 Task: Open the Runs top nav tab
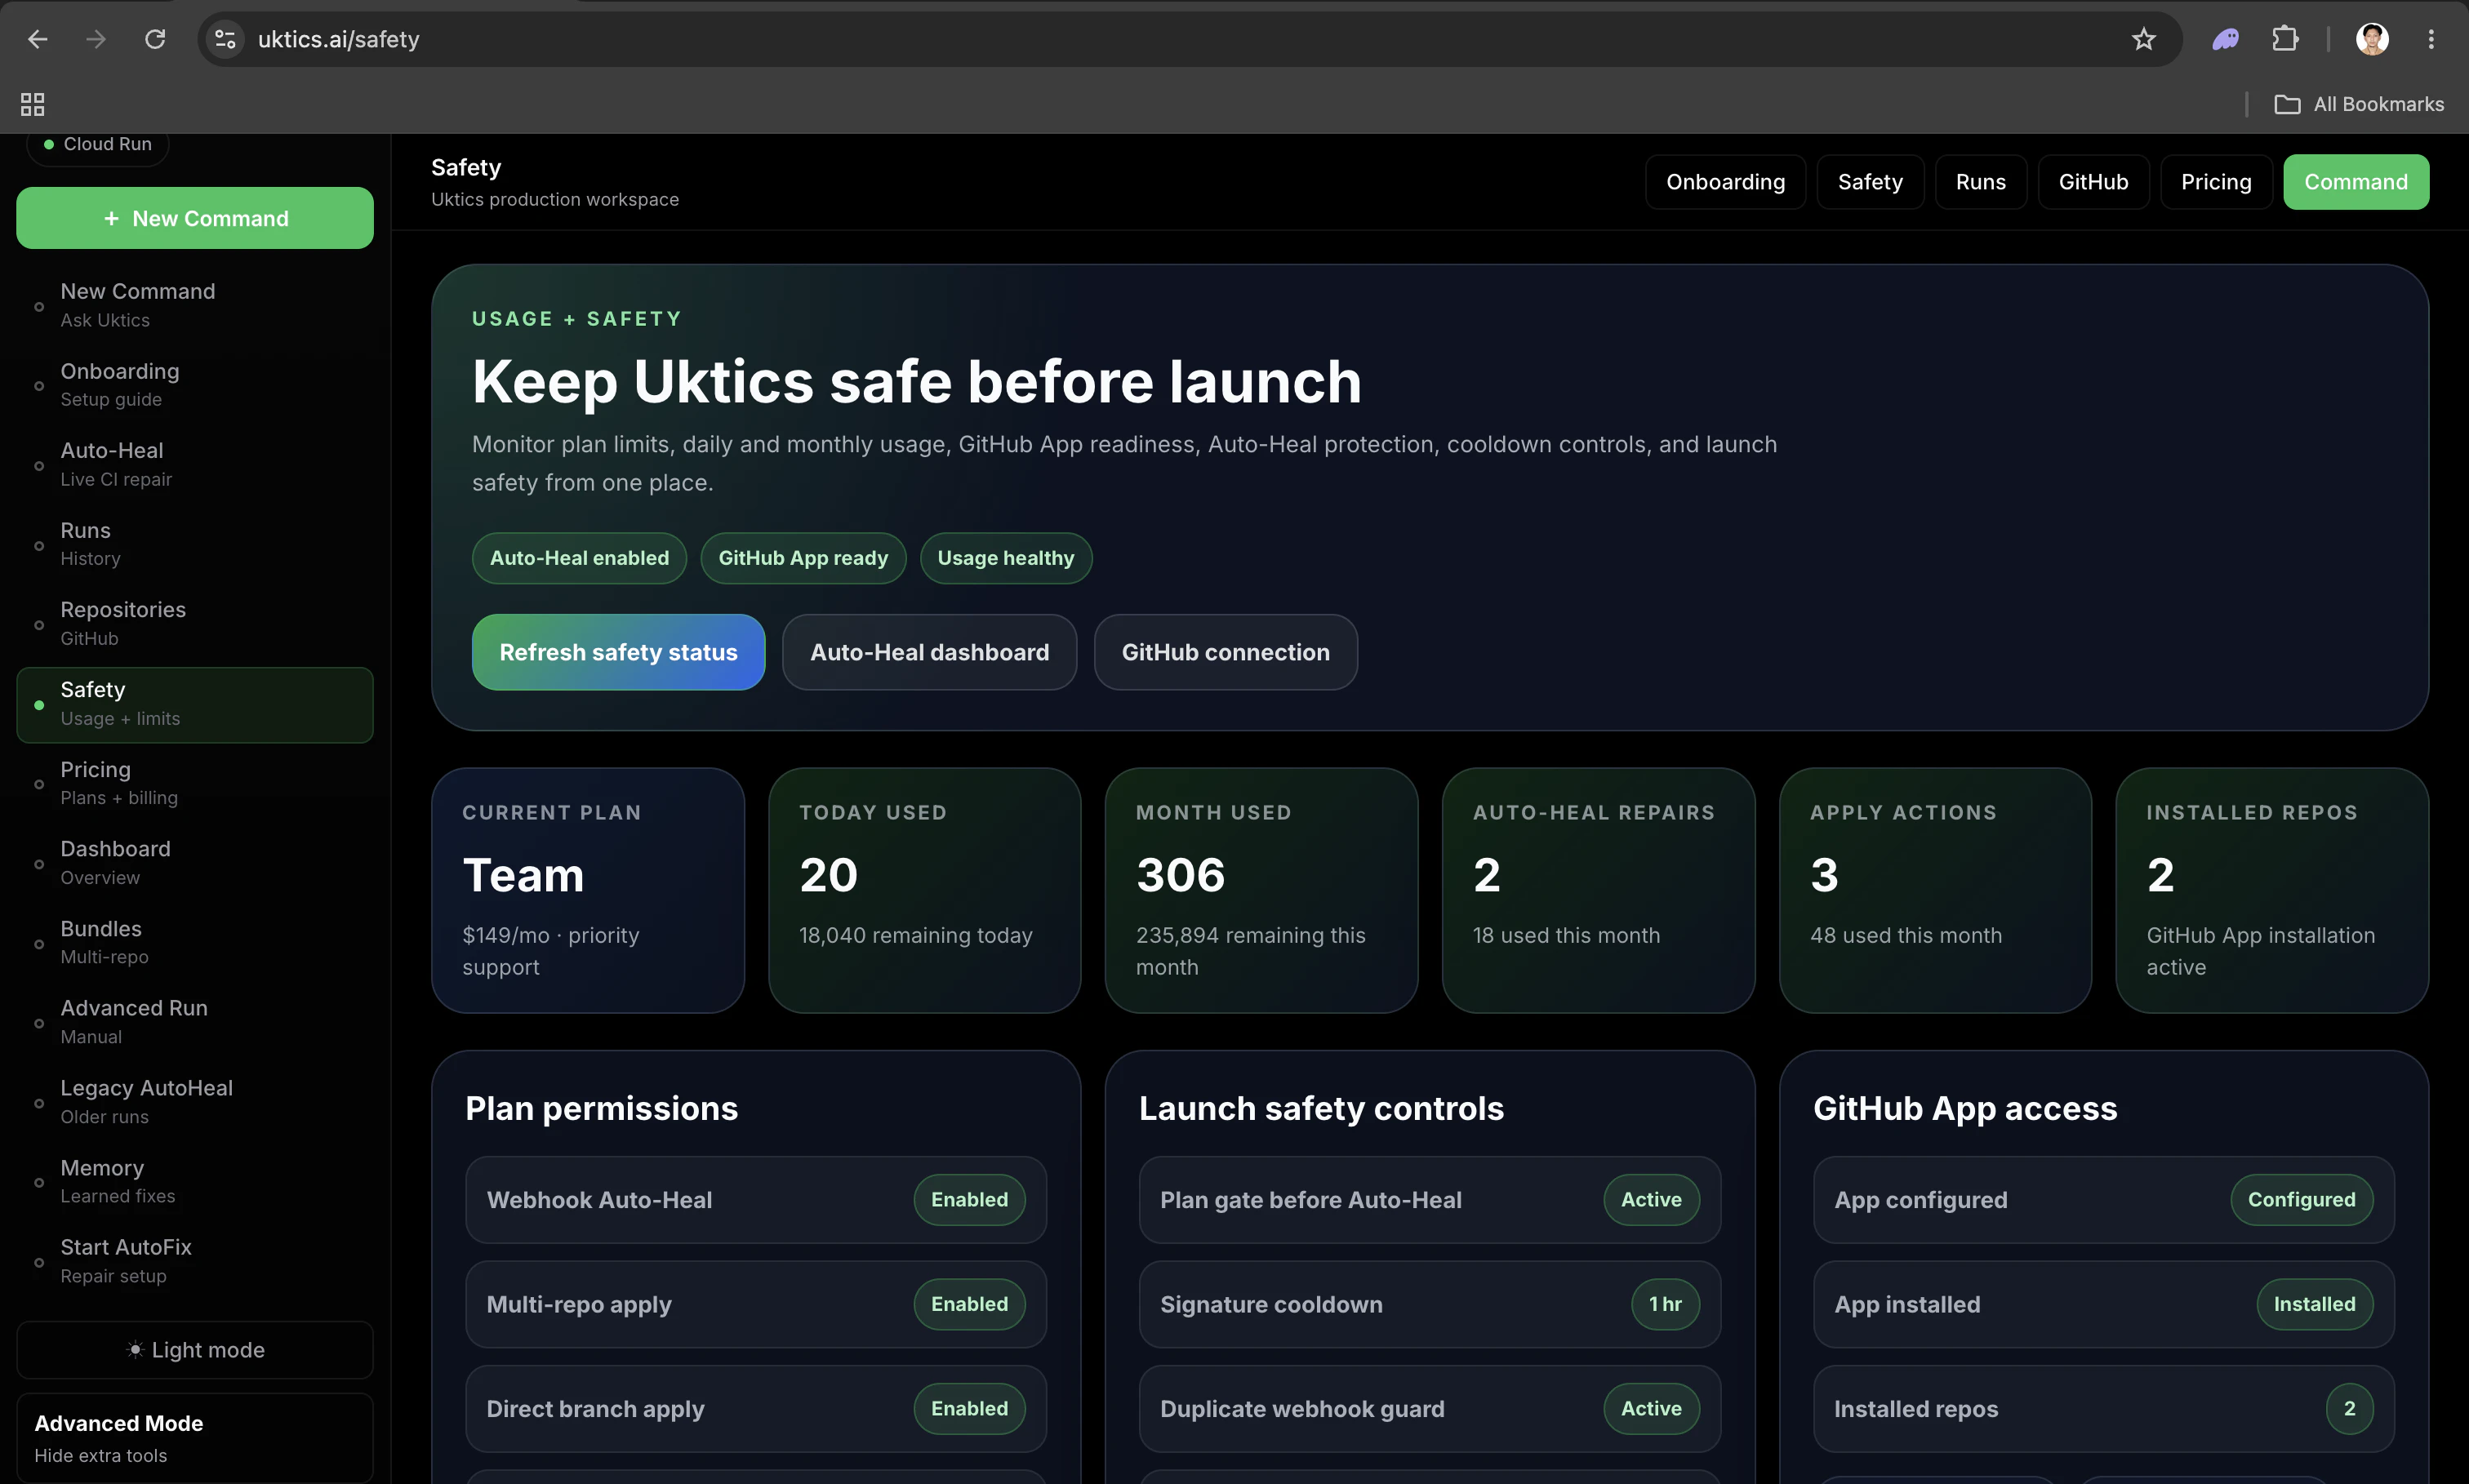pyautogui.click(x=1981, y=182)
